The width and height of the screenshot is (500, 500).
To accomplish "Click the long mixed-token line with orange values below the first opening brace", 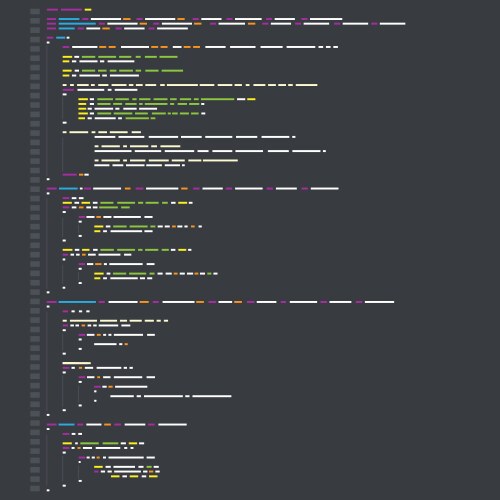I will click(200, 47).
